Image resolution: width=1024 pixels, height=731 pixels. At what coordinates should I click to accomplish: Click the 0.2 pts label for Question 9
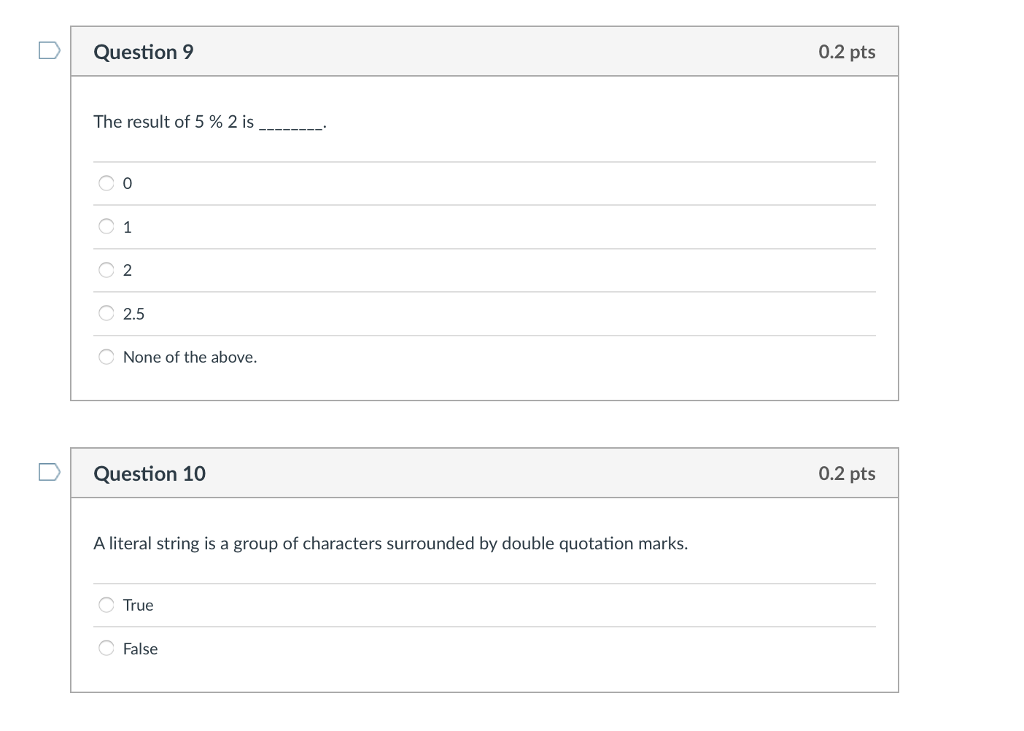[x=846, y=51]
